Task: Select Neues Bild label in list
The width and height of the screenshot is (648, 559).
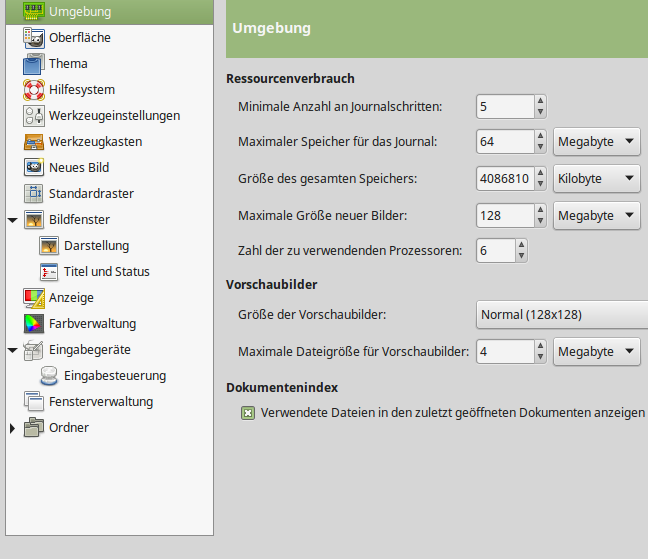Action: (x=79, y=167)
